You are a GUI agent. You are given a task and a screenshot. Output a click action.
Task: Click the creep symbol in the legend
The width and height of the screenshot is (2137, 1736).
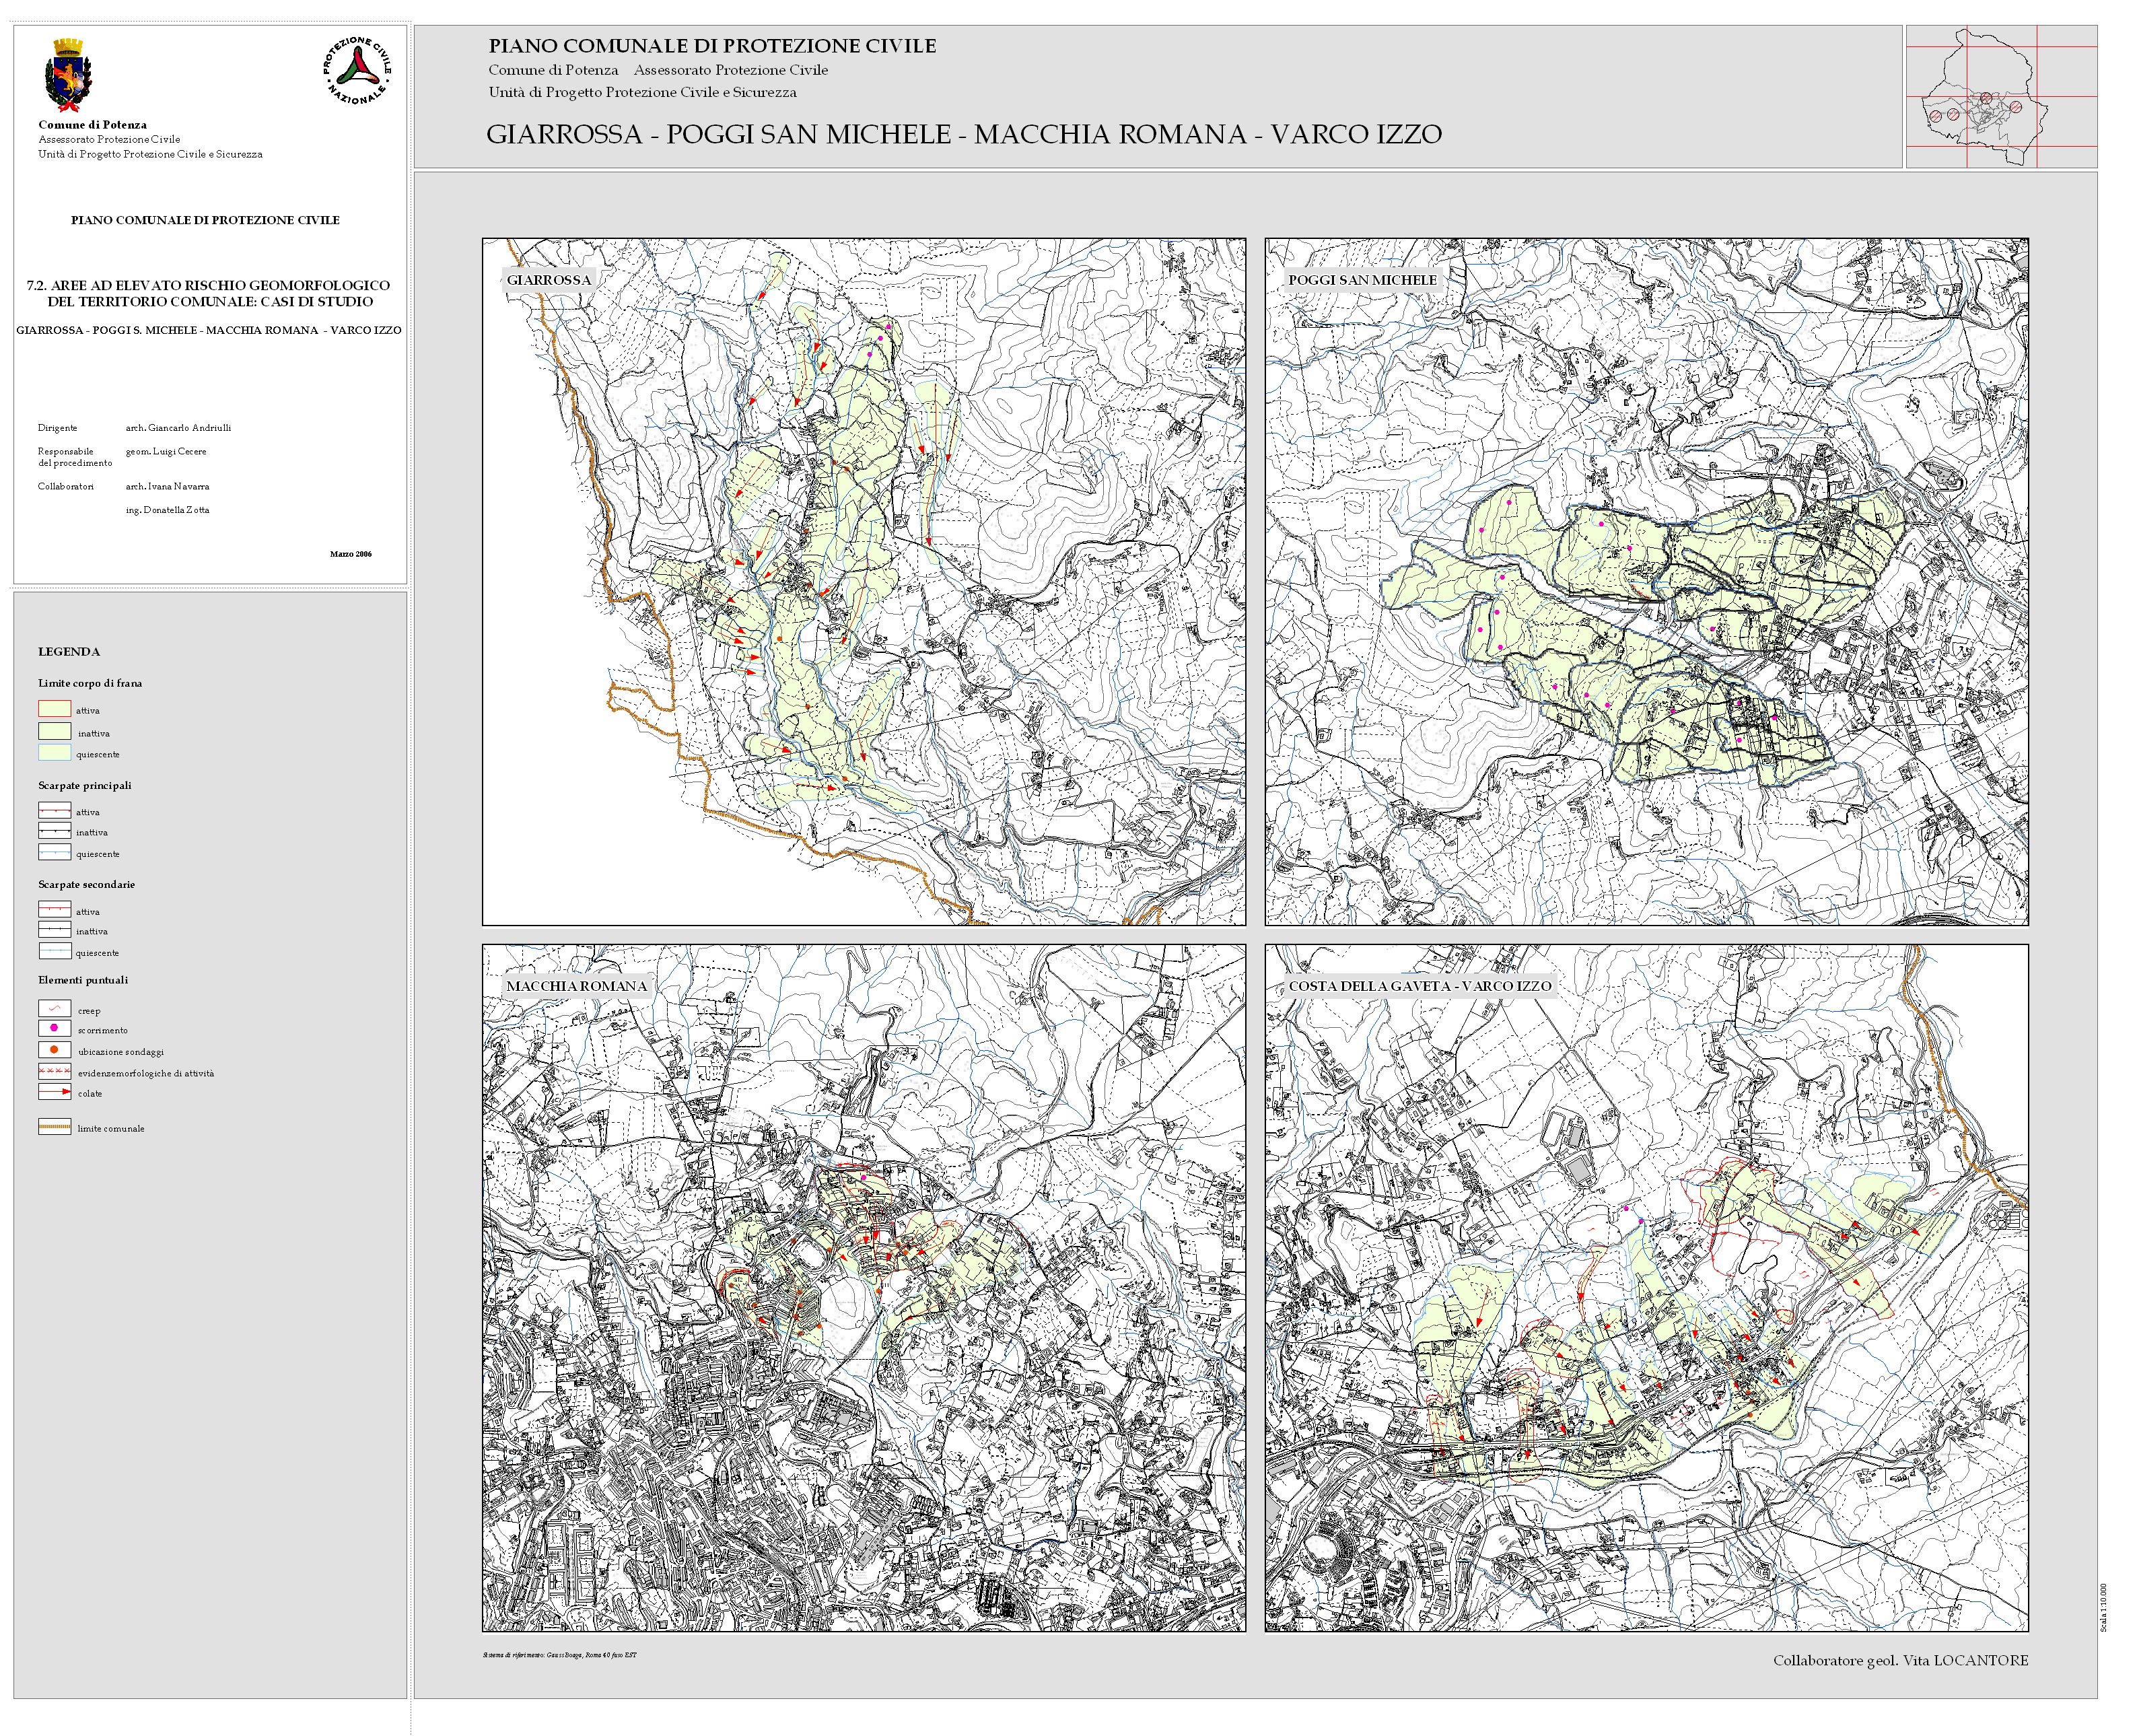tap(54, 1009)
